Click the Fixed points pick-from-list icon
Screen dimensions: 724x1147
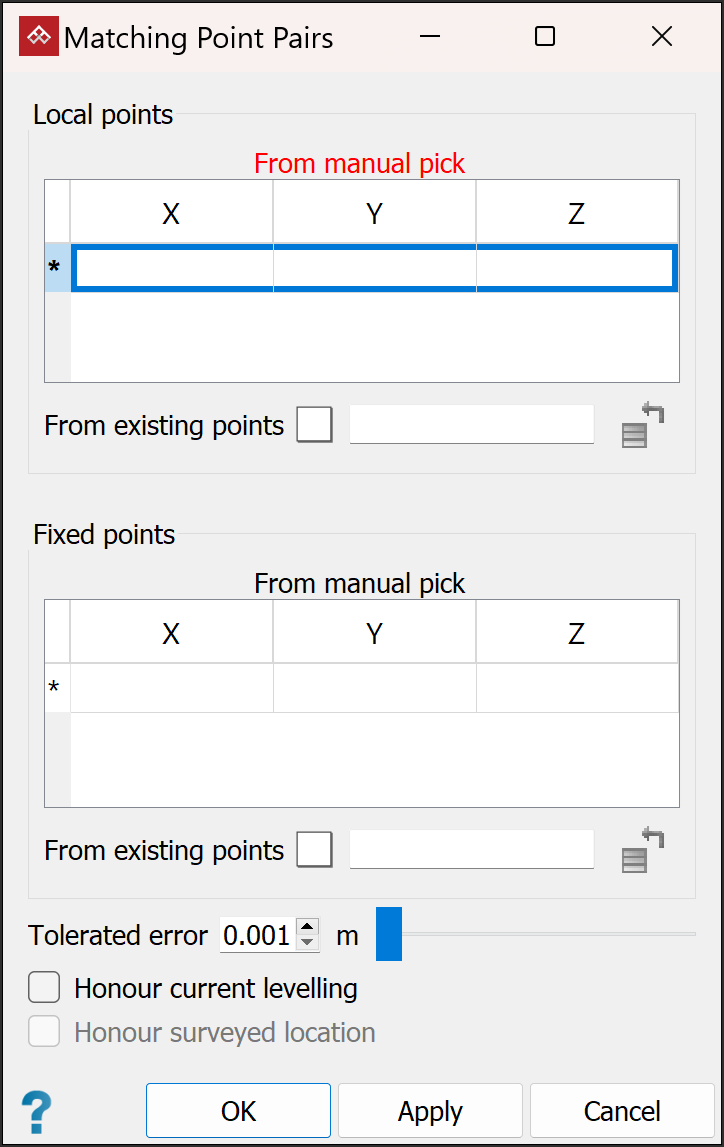tap(643, 850)
